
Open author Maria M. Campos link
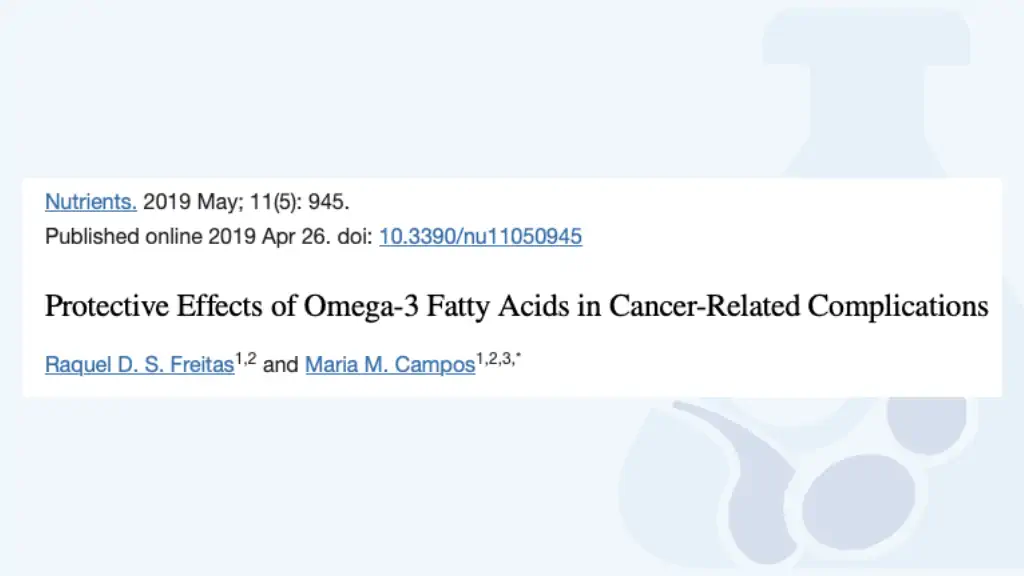point(390,364)
